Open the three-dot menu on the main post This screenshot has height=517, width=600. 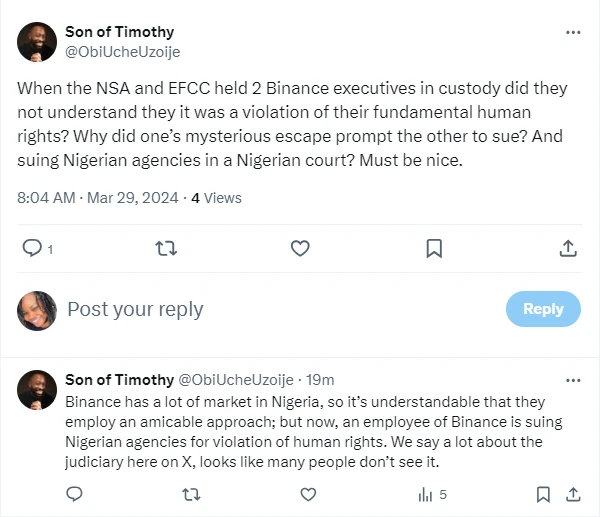coord(573,33)
